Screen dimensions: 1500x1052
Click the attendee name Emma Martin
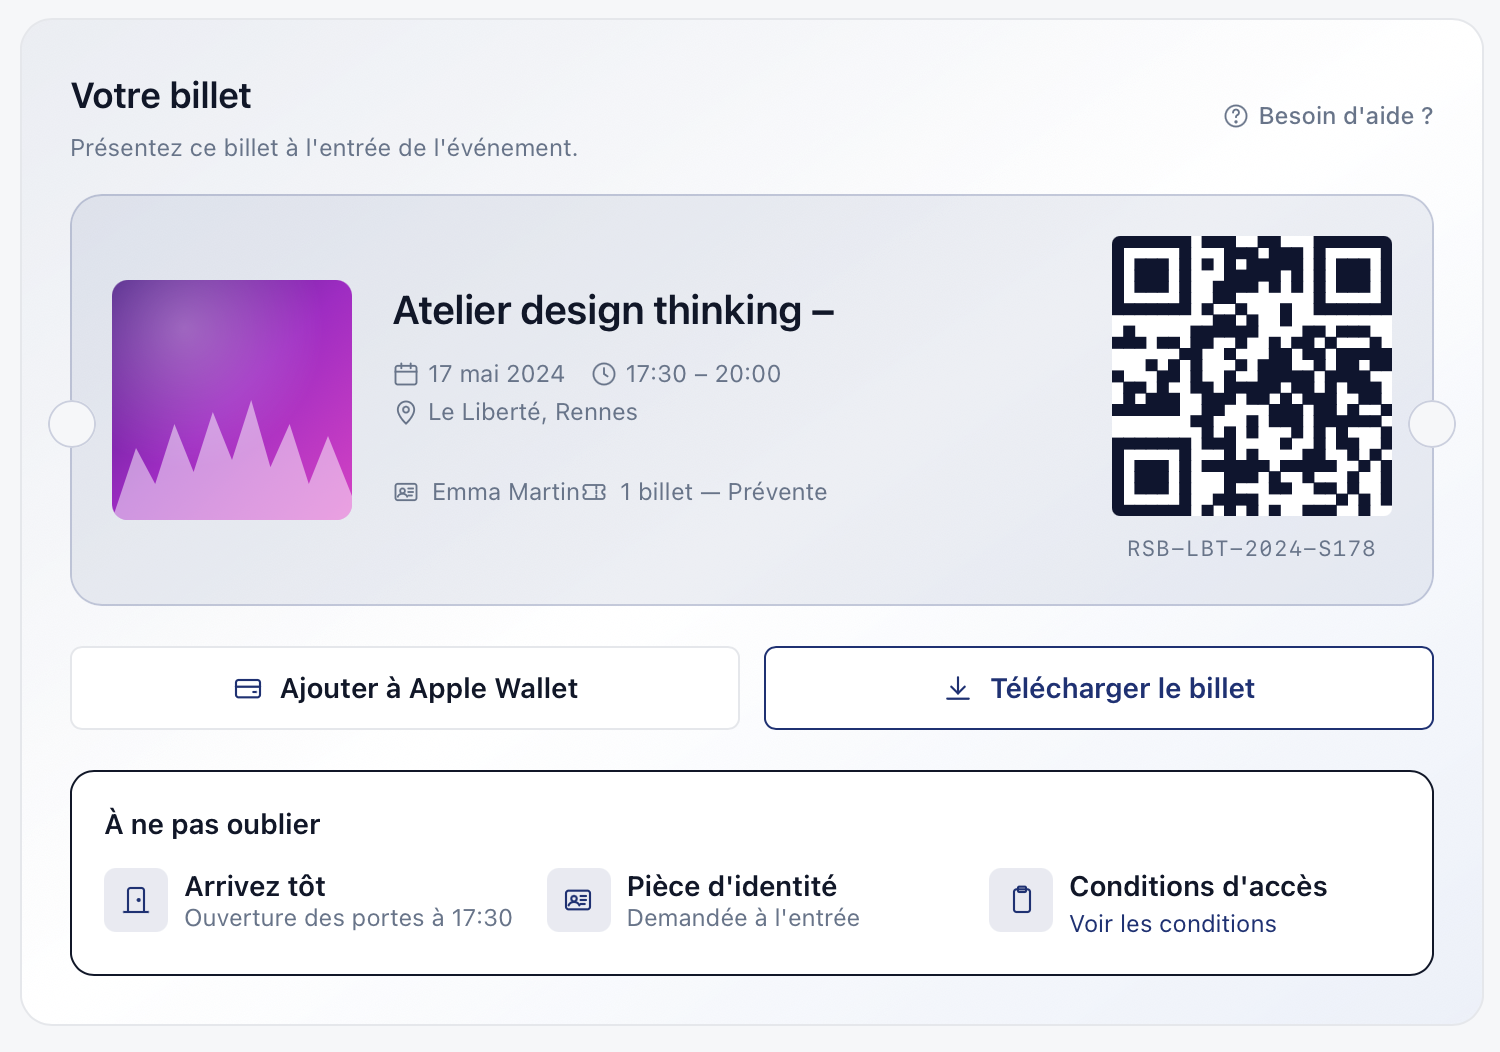506,492
